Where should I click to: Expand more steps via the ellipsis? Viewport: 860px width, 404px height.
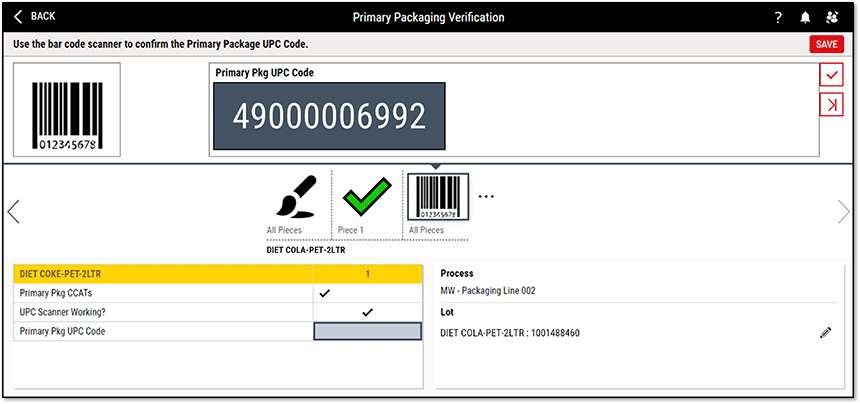coord(486,196)
